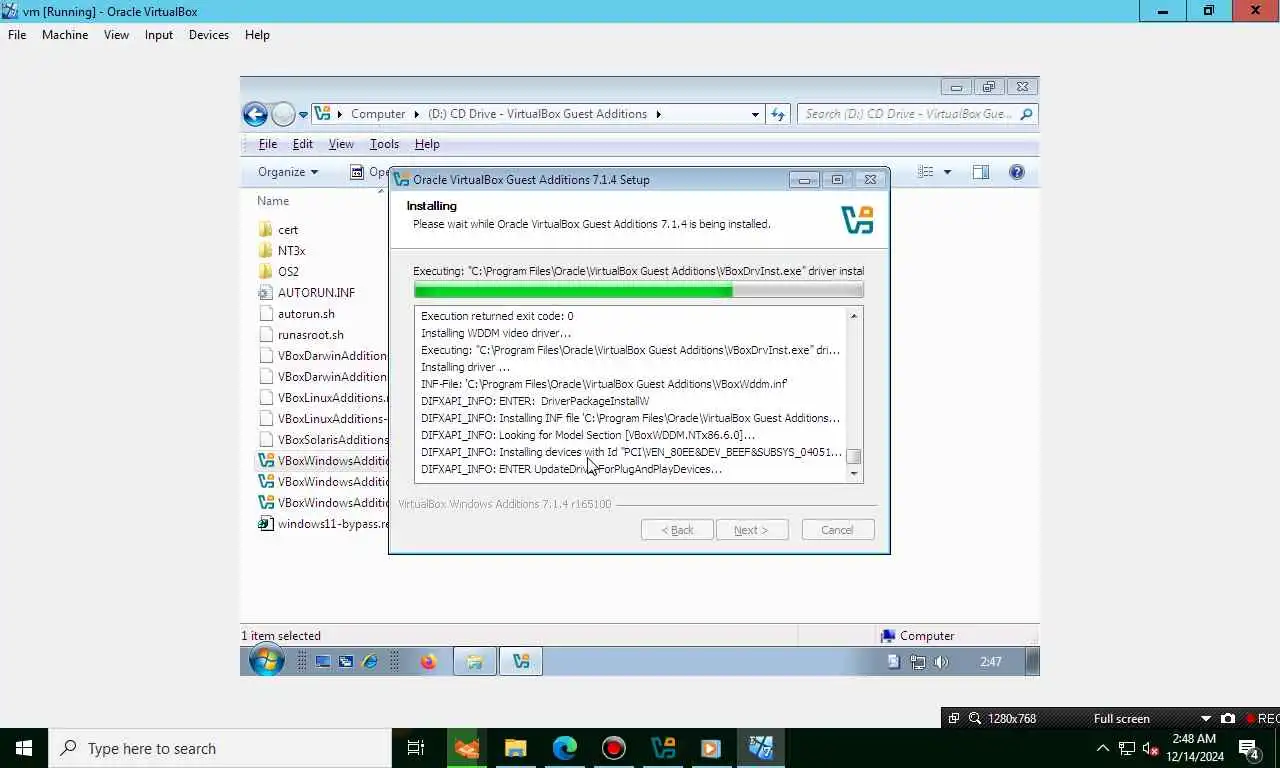Open the VirtualBox Machine menu
Image resolution: width=1280 pixels, height=768 pixels.
[65, 35]
